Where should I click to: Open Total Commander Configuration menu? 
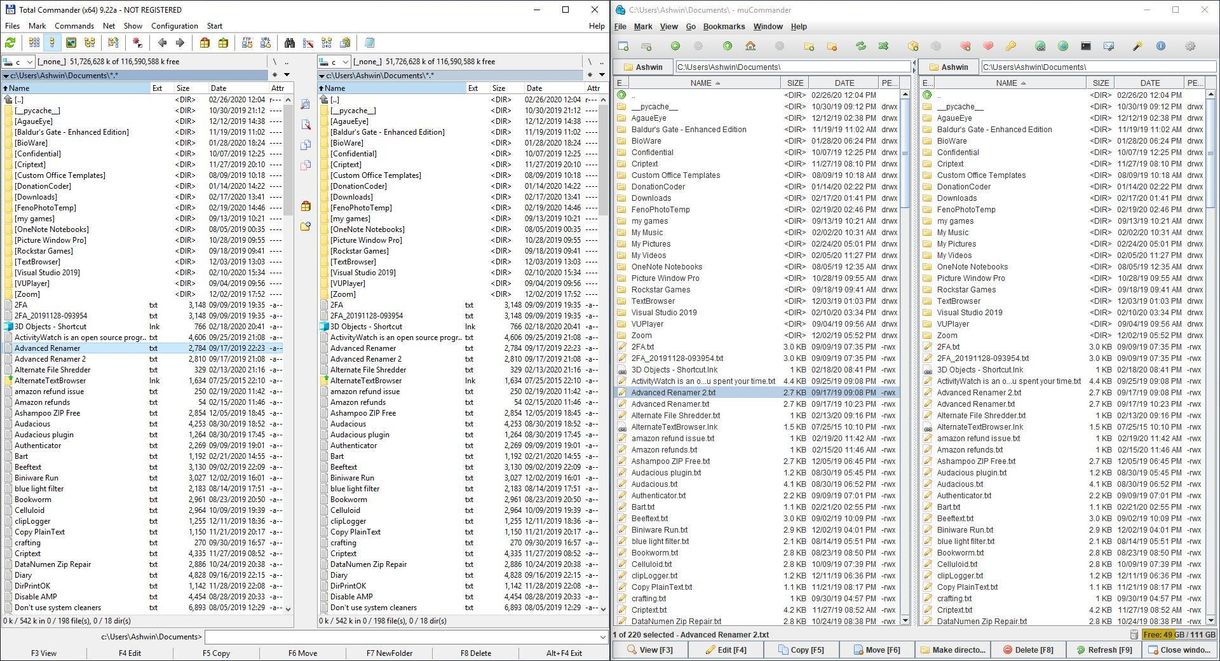(174, 26)
